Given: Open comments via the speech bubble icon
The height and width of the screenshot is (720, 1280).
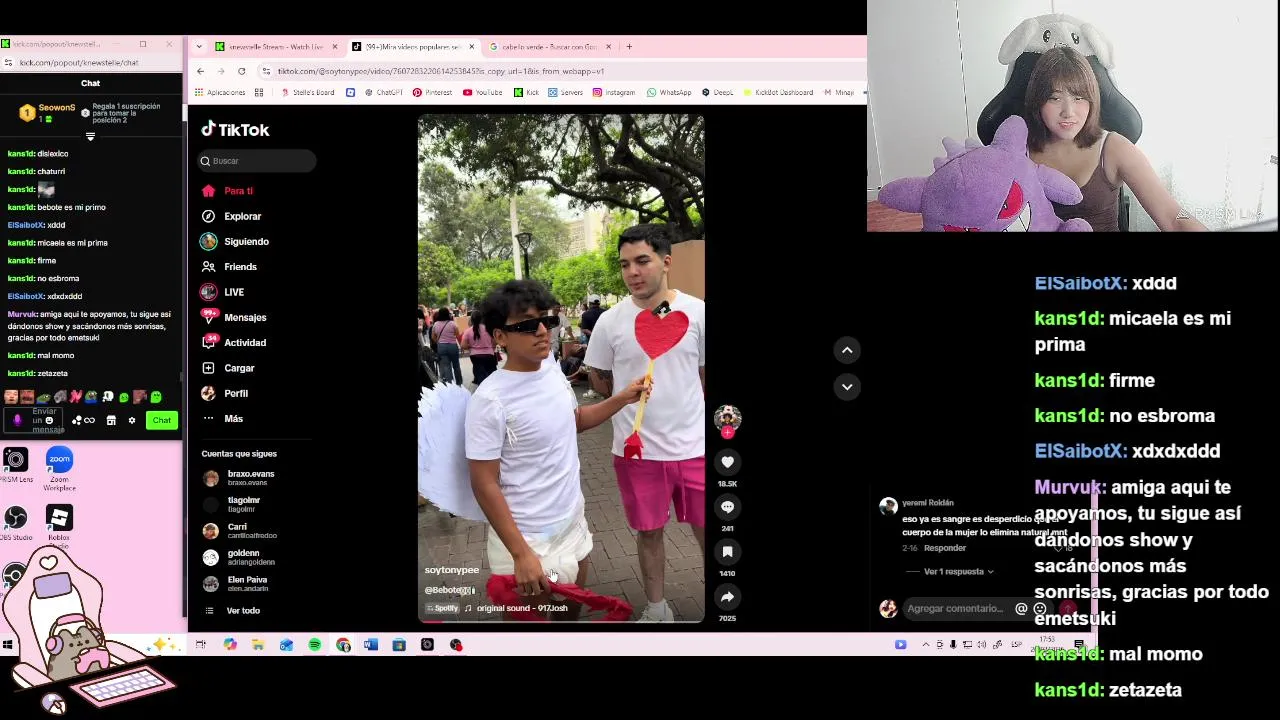Looking at the screenshot, I should (x=727, y=507).
